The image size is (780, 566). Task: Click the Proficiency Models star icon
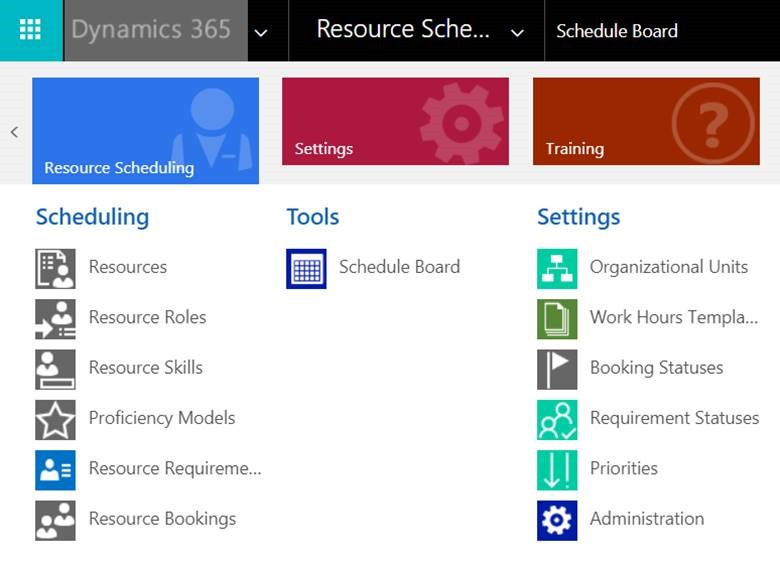coord(55,420)
